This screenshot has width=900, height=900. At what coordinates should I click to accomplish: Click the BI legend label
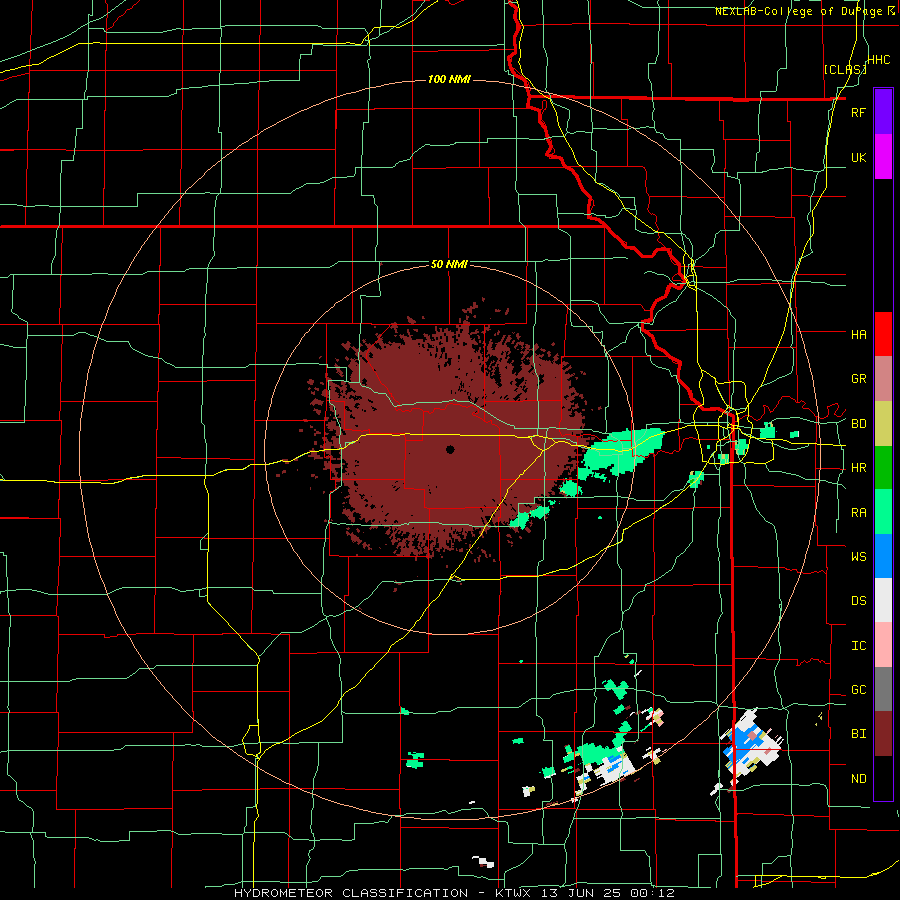(858, 734)
